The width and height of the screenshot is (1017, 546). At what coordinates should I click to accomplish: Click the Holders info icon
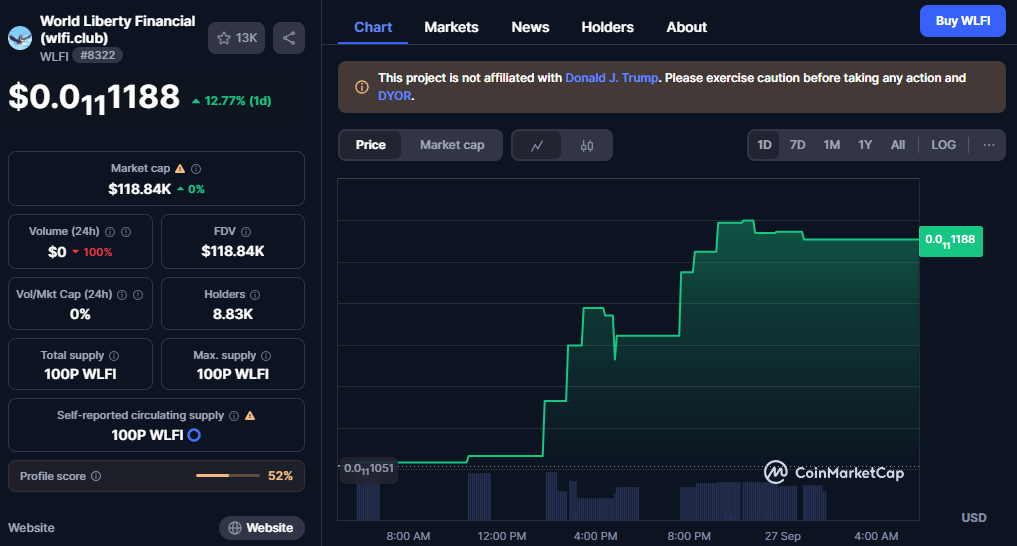(255, 295)
